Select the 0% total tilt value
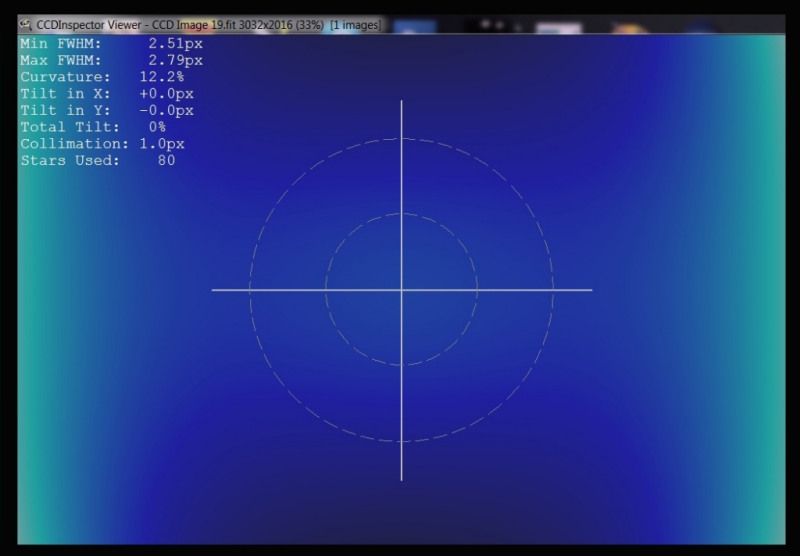Image resolution: width=800 pixels, height=556 pixels. point(157,127)
